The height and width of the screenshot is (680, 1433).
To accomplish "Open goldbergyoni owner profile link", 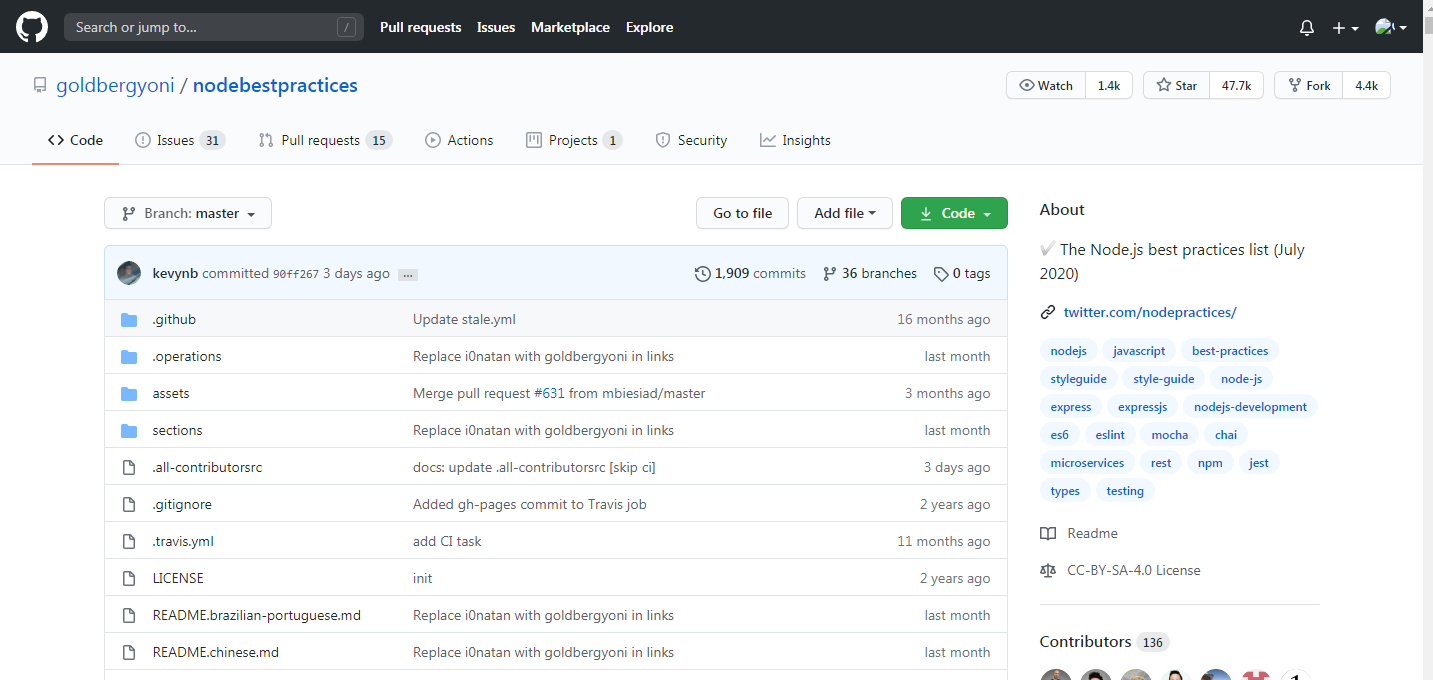I will (115, 85).
